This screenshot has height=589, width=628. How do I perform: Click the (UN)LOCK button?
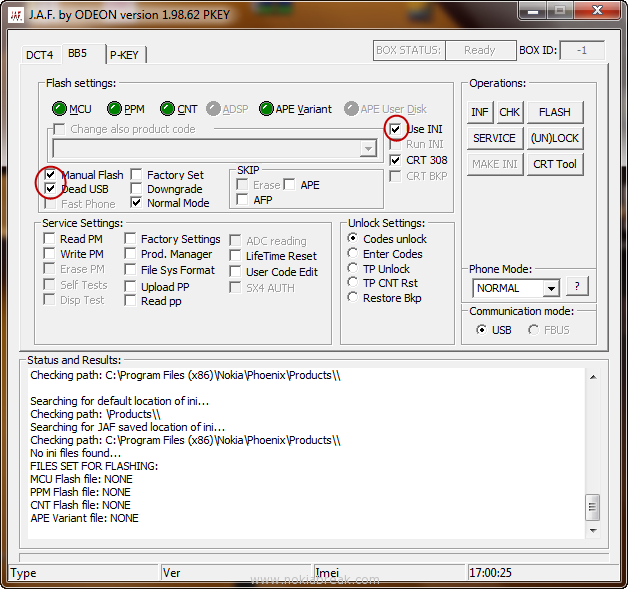(555, 138)
